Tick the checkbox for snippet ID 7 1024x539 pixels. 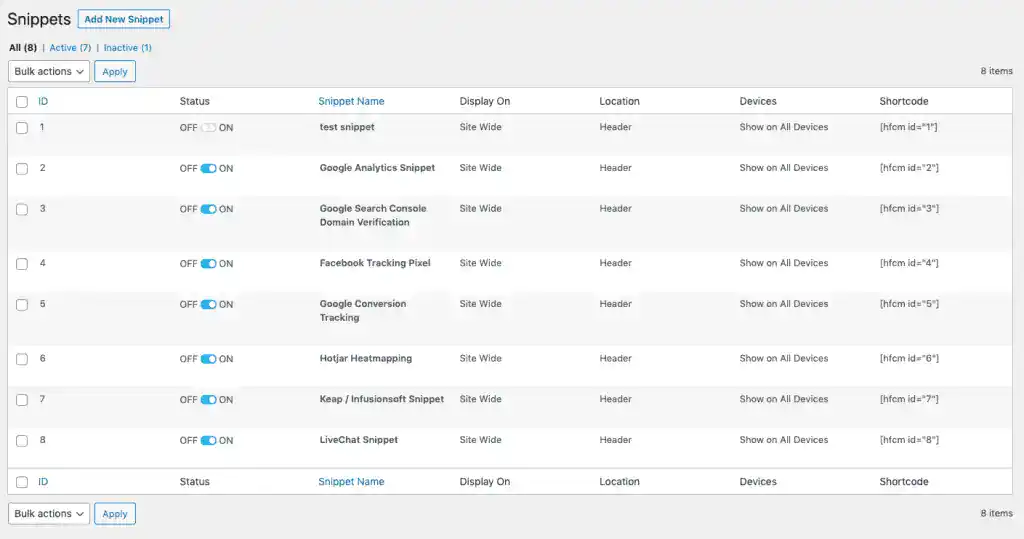(22, 400)
